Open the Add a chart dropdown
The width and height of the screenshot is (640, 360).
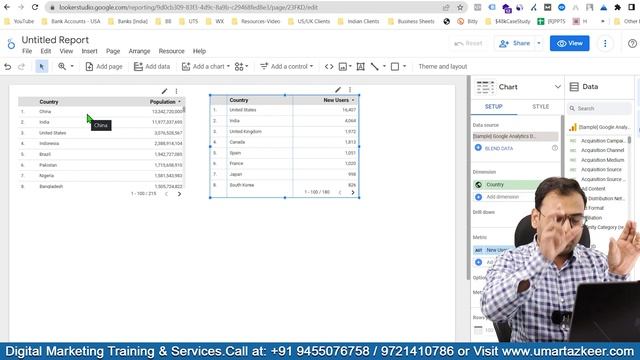(206, 67)
